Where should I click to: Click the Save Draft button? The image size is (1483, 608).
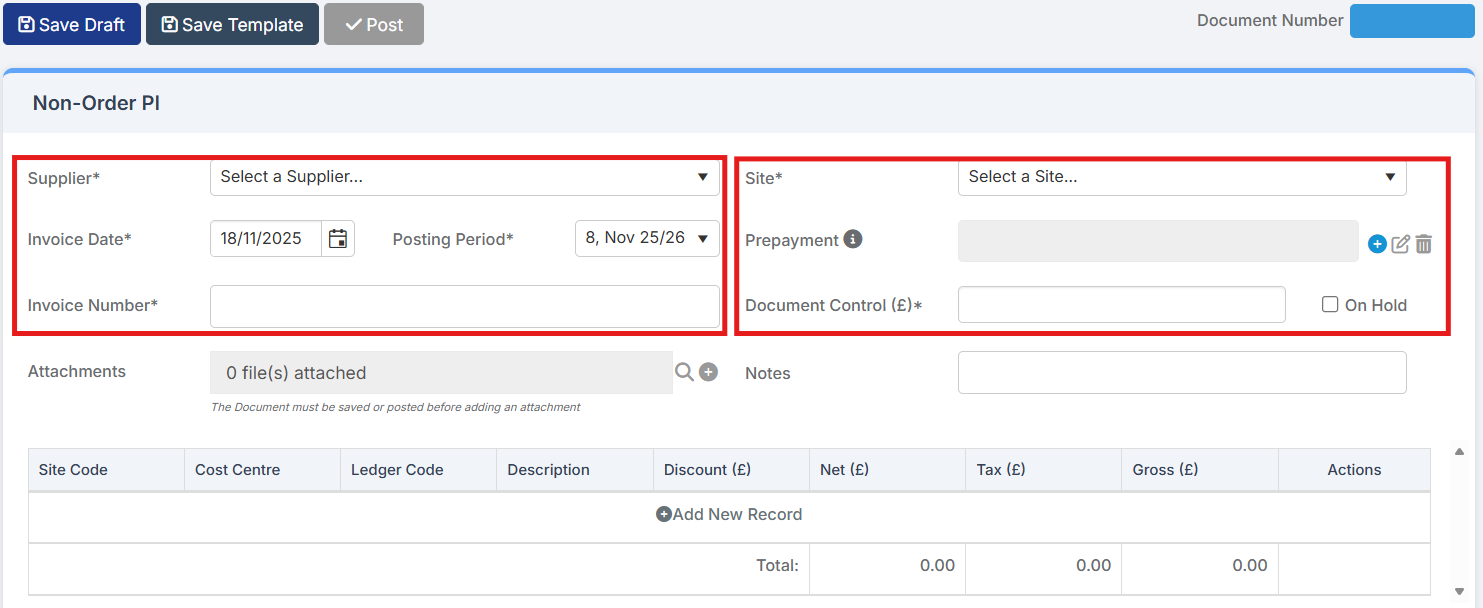(72, 24)
